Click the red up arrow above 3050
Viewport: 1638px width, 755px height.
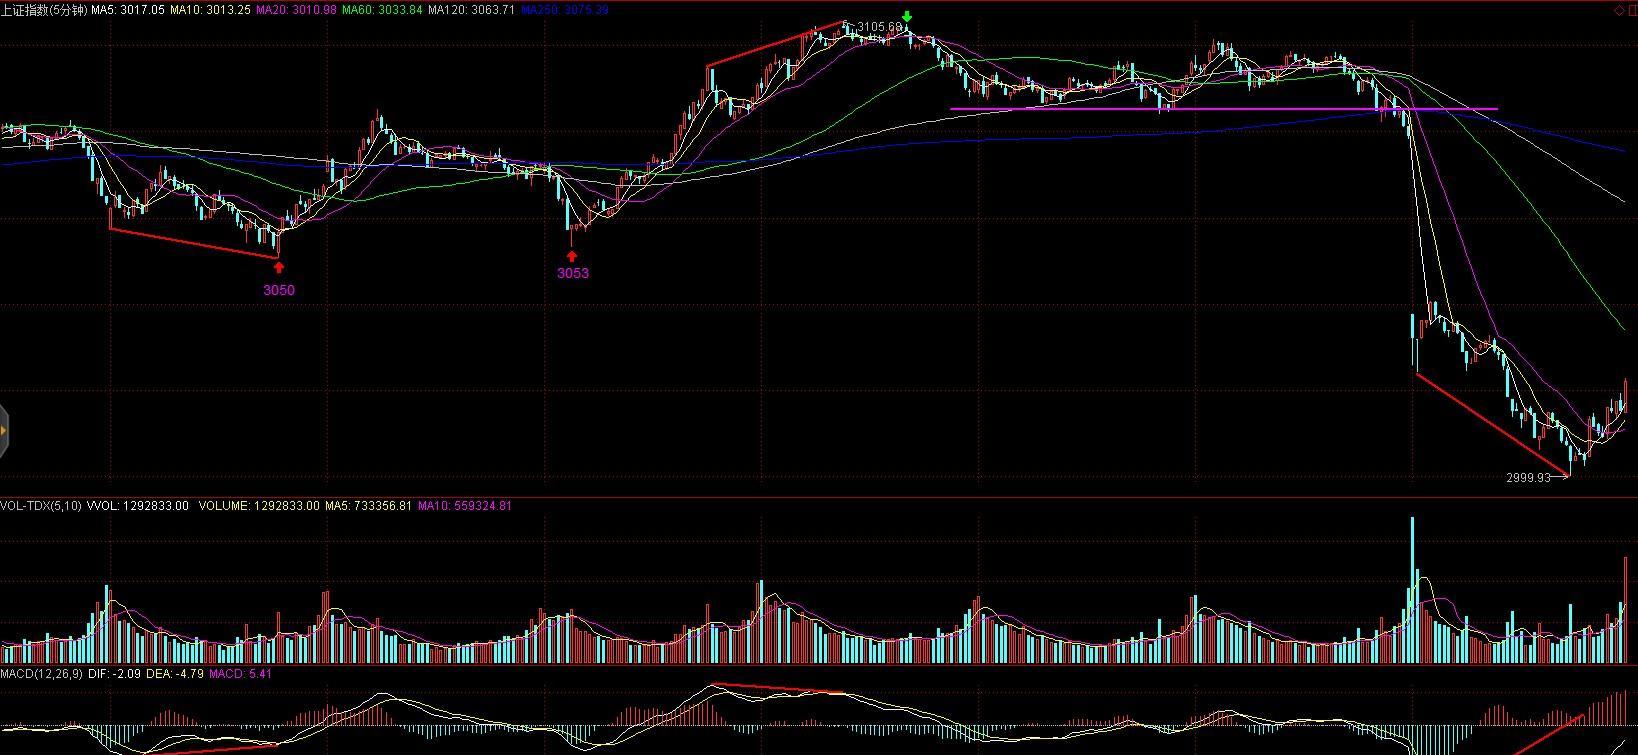[279, 267]
